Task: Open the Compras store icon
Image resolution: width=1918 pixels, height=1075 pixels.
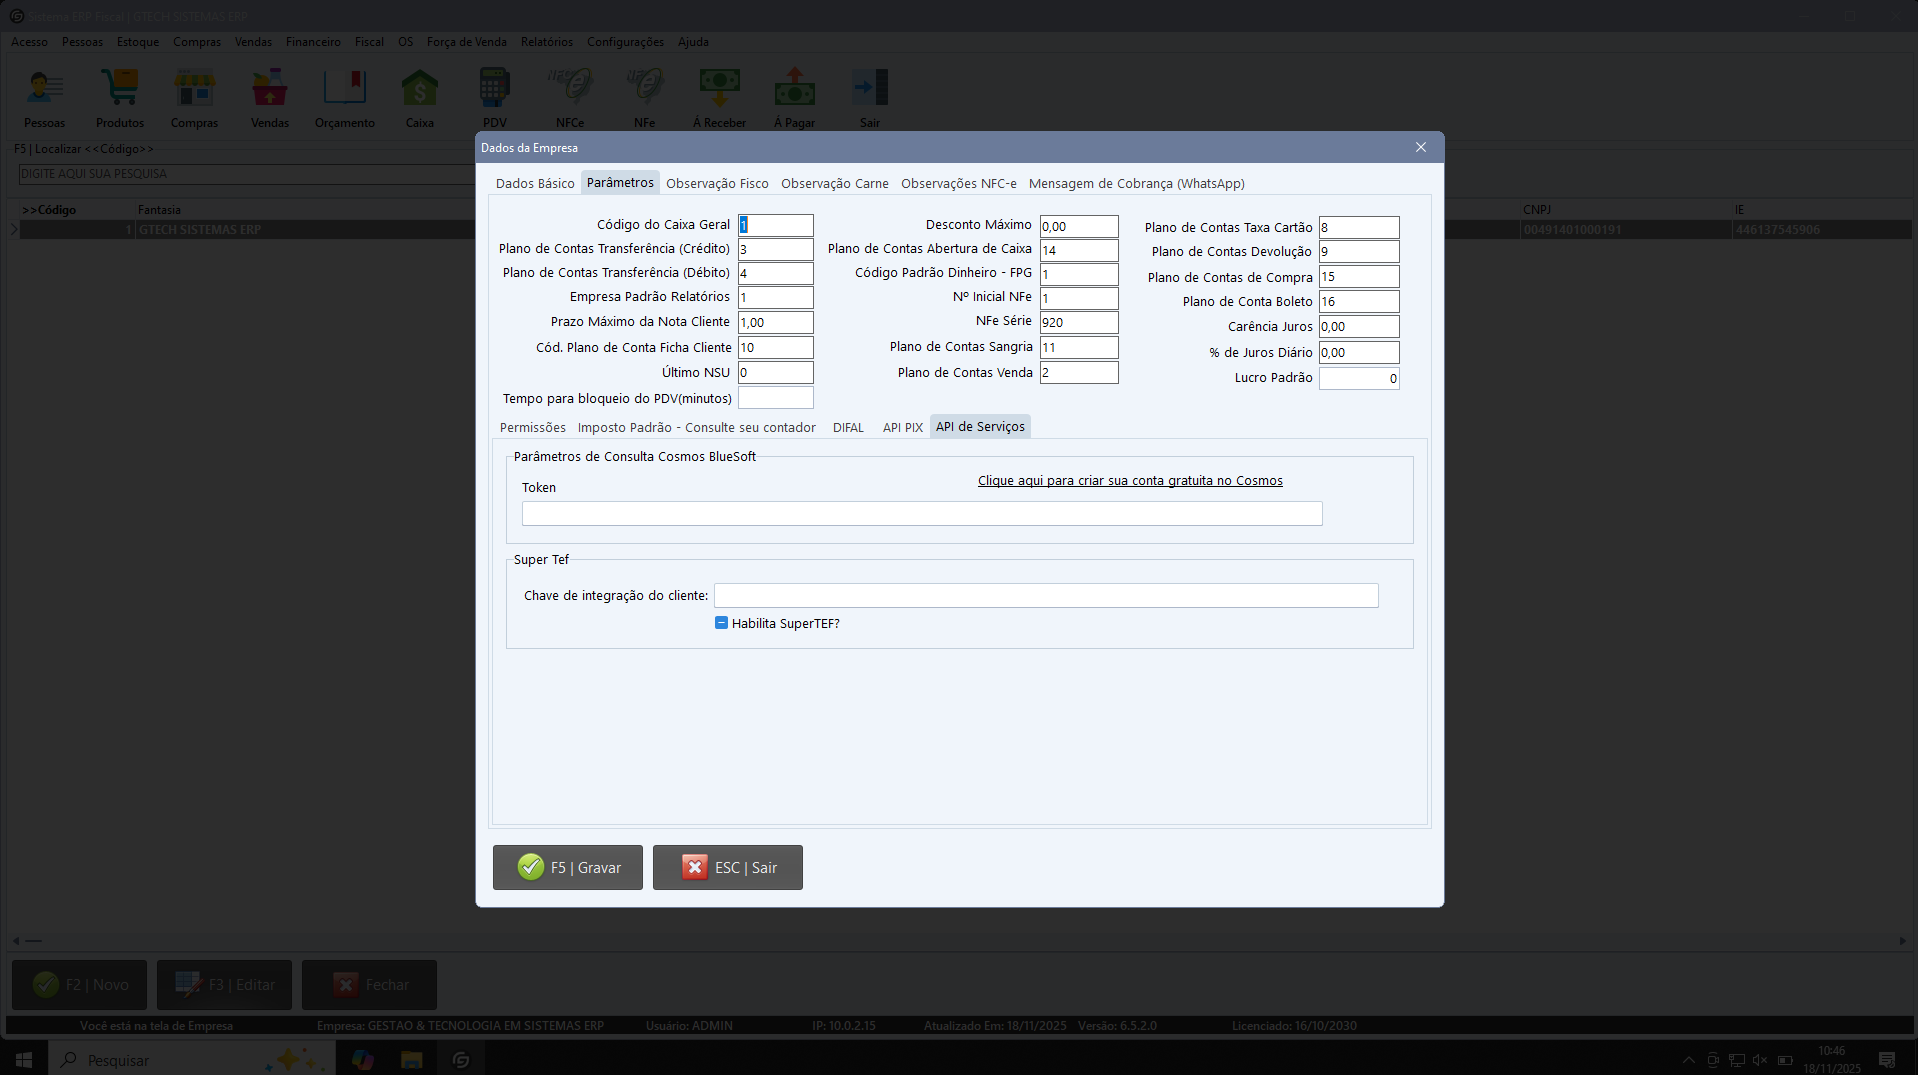Action: 194,97
